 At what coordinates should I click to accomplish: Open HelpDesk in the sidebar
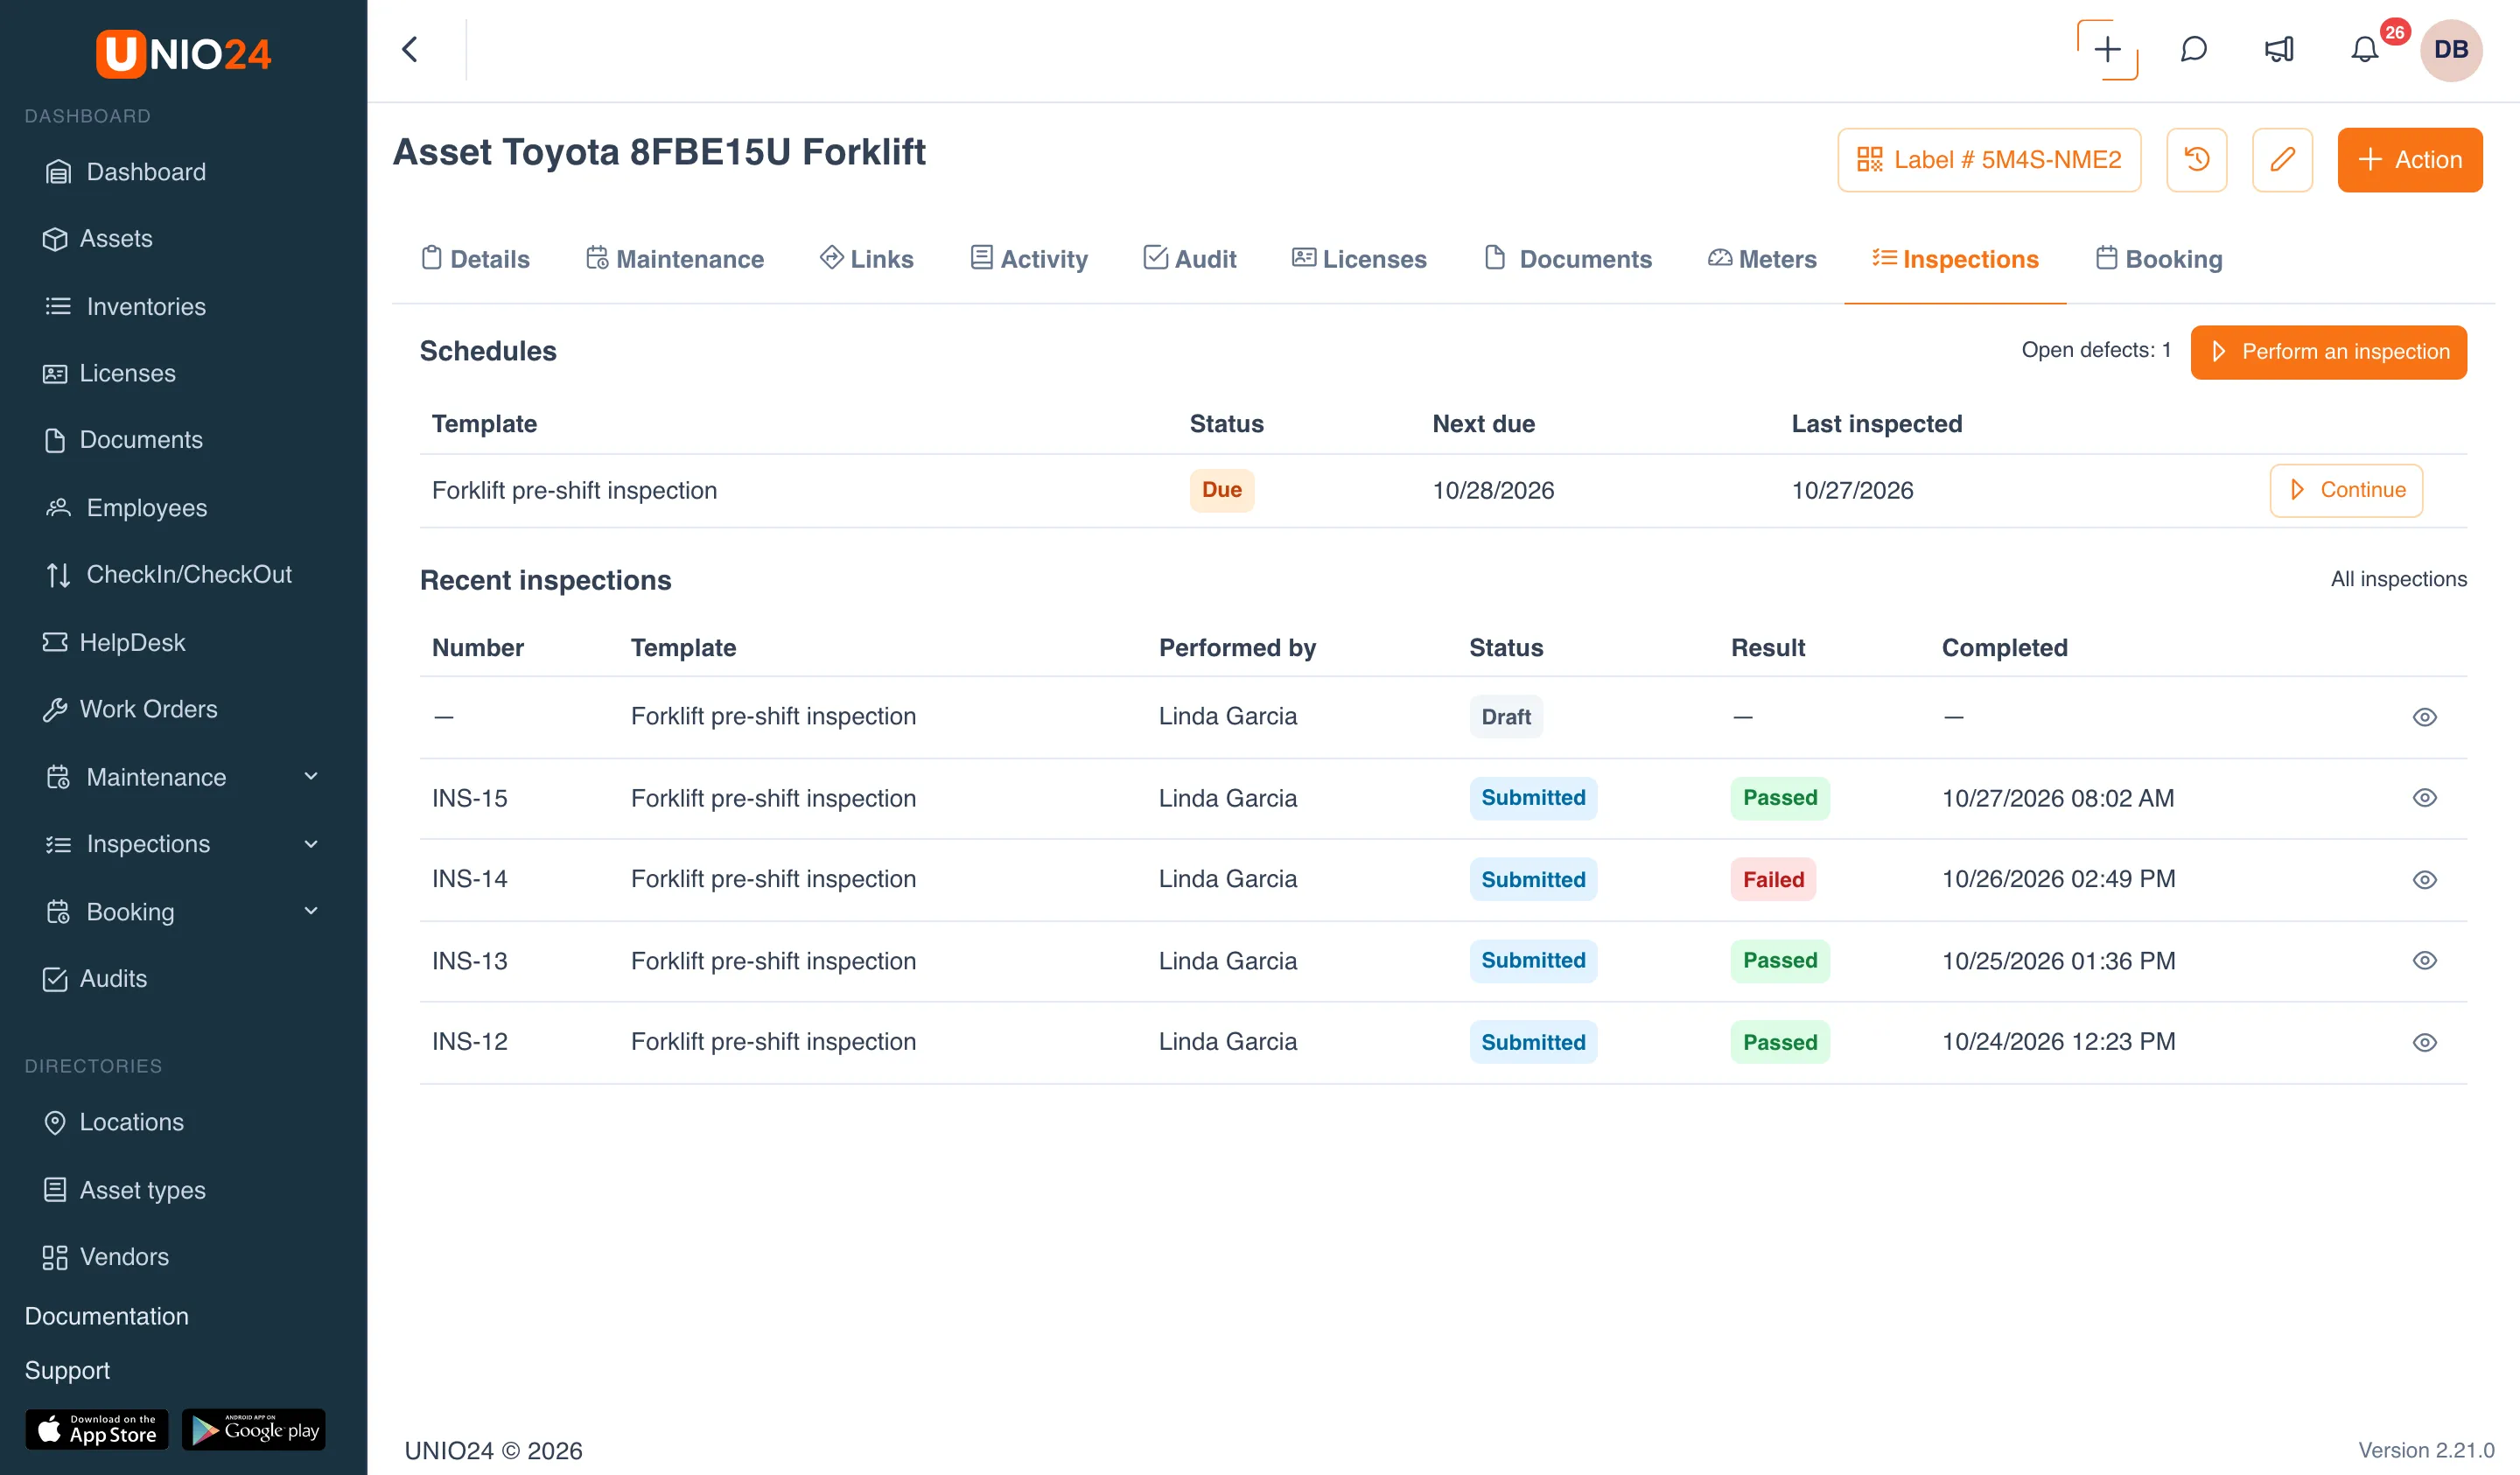click(x=114, y=642)
